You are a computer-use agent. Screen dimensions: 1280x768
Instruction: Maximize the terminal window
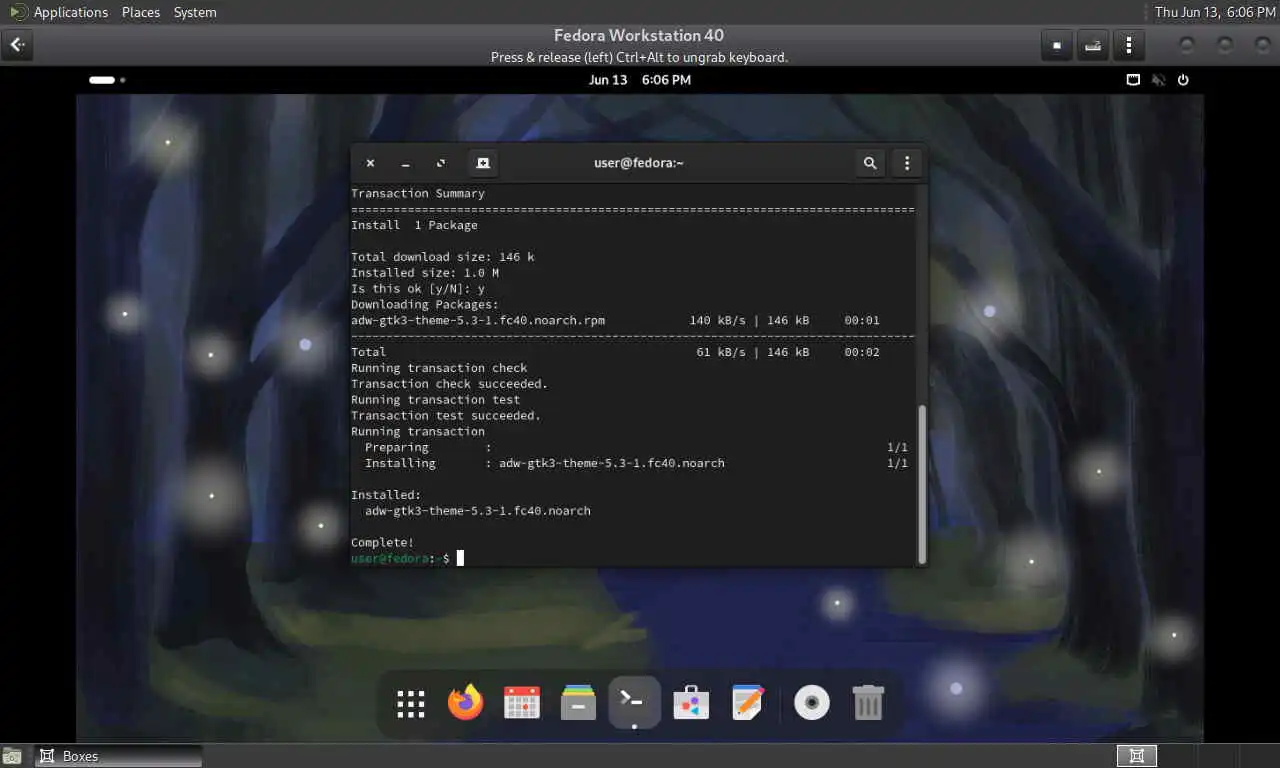click(441, 163)
